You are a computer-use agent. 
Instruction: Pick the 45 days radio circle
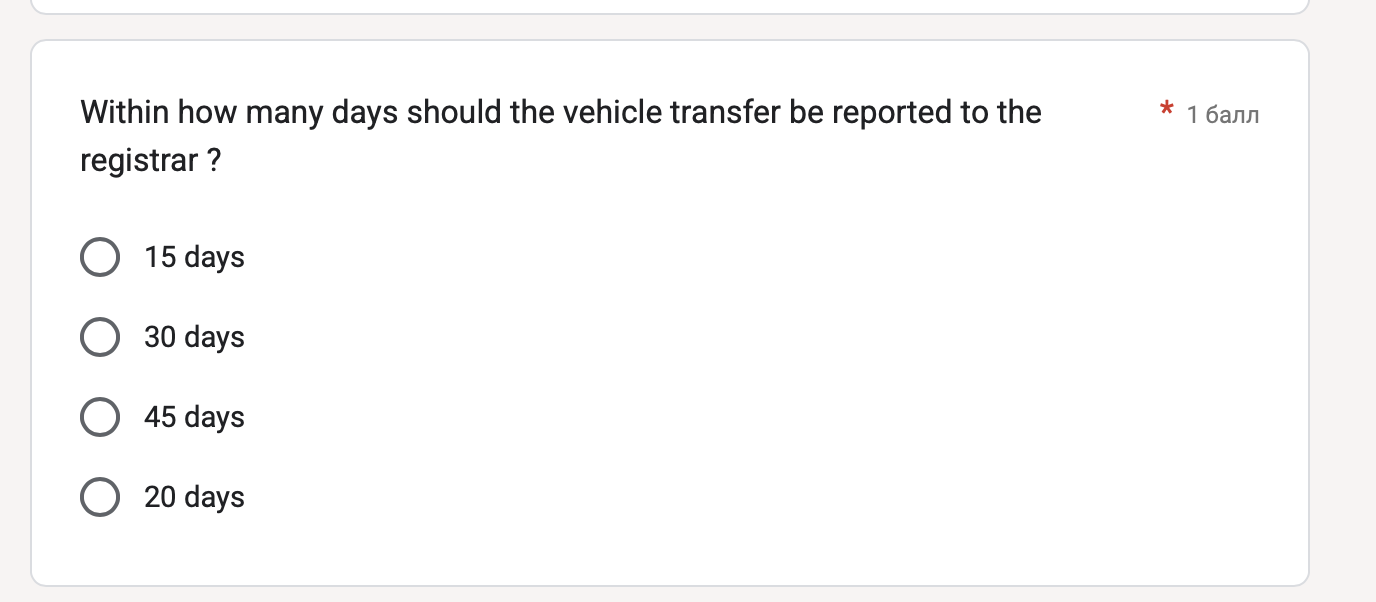click(100, 417)
